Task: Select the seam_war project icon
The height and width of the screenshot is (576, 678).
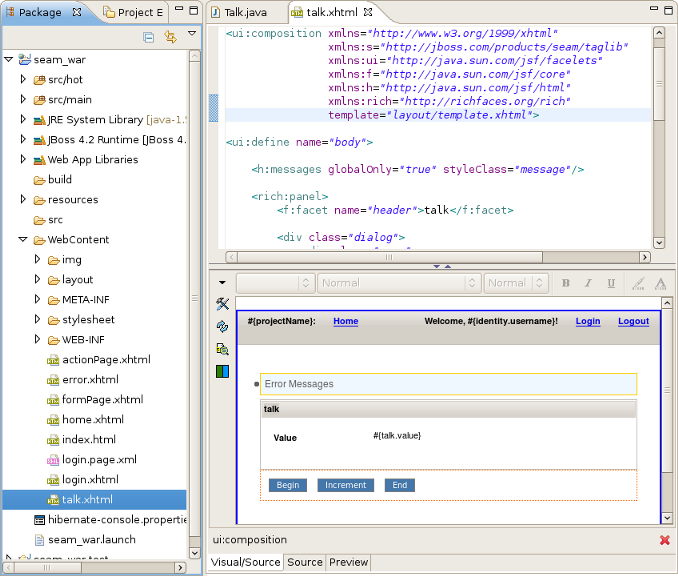Action: pyautogui.click(x=25, y=60)
